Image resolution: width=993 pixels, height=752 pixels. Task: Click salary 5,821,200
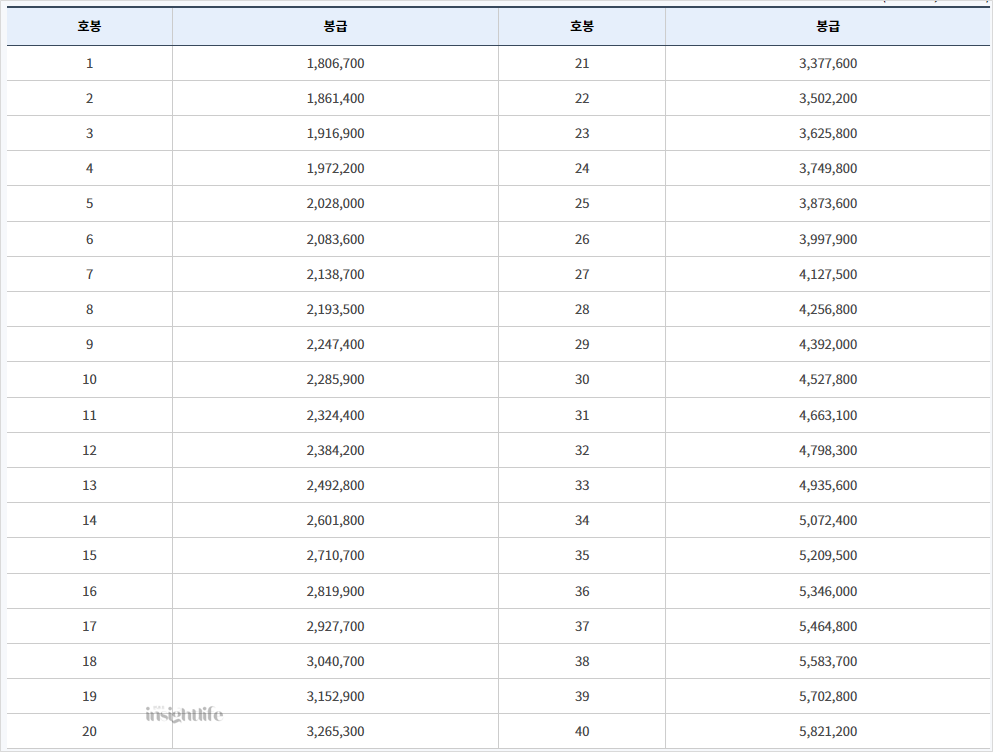[828, 731]
